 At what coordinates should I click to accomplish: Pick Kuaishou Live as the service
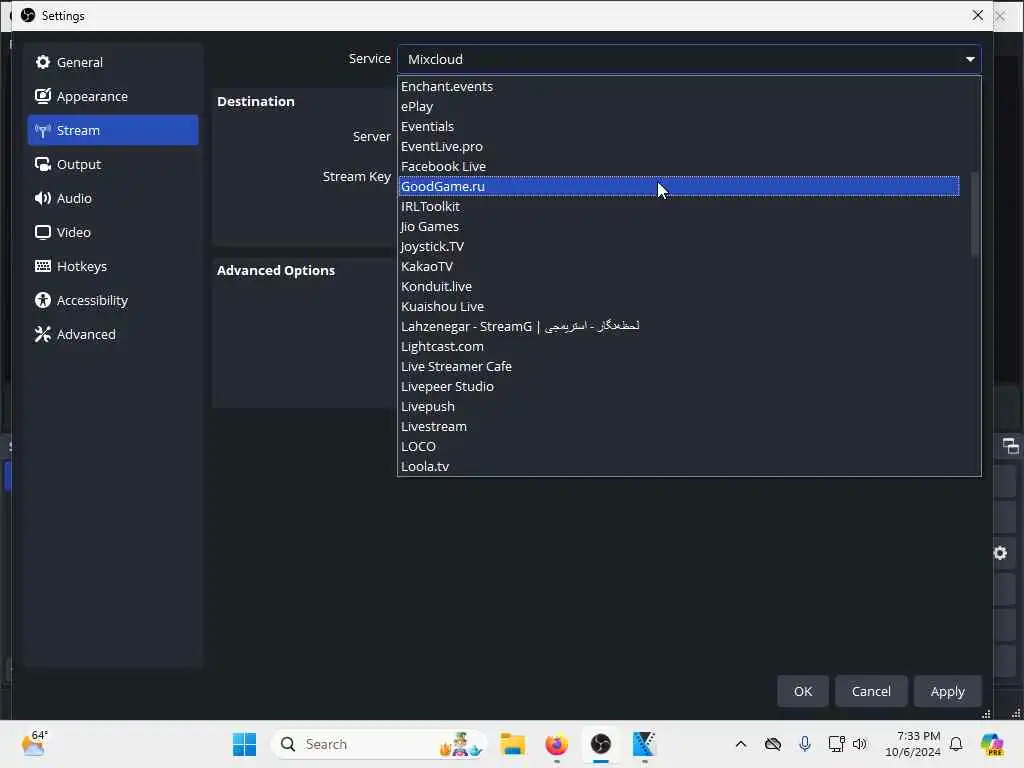(x=679, y=306)
